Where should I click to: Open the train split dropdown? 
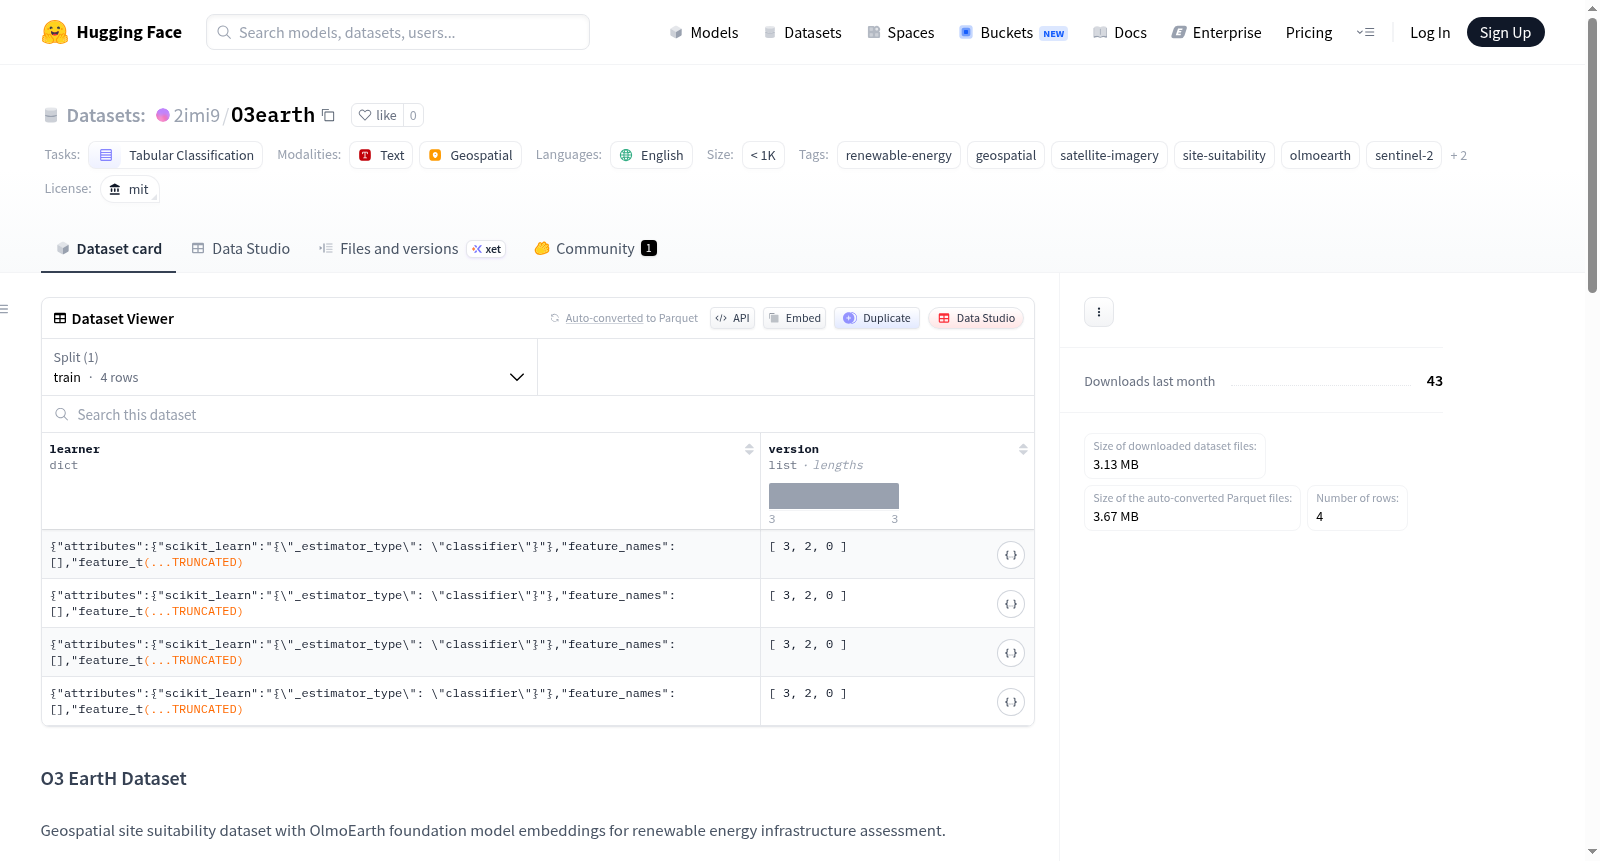[289, 367]
